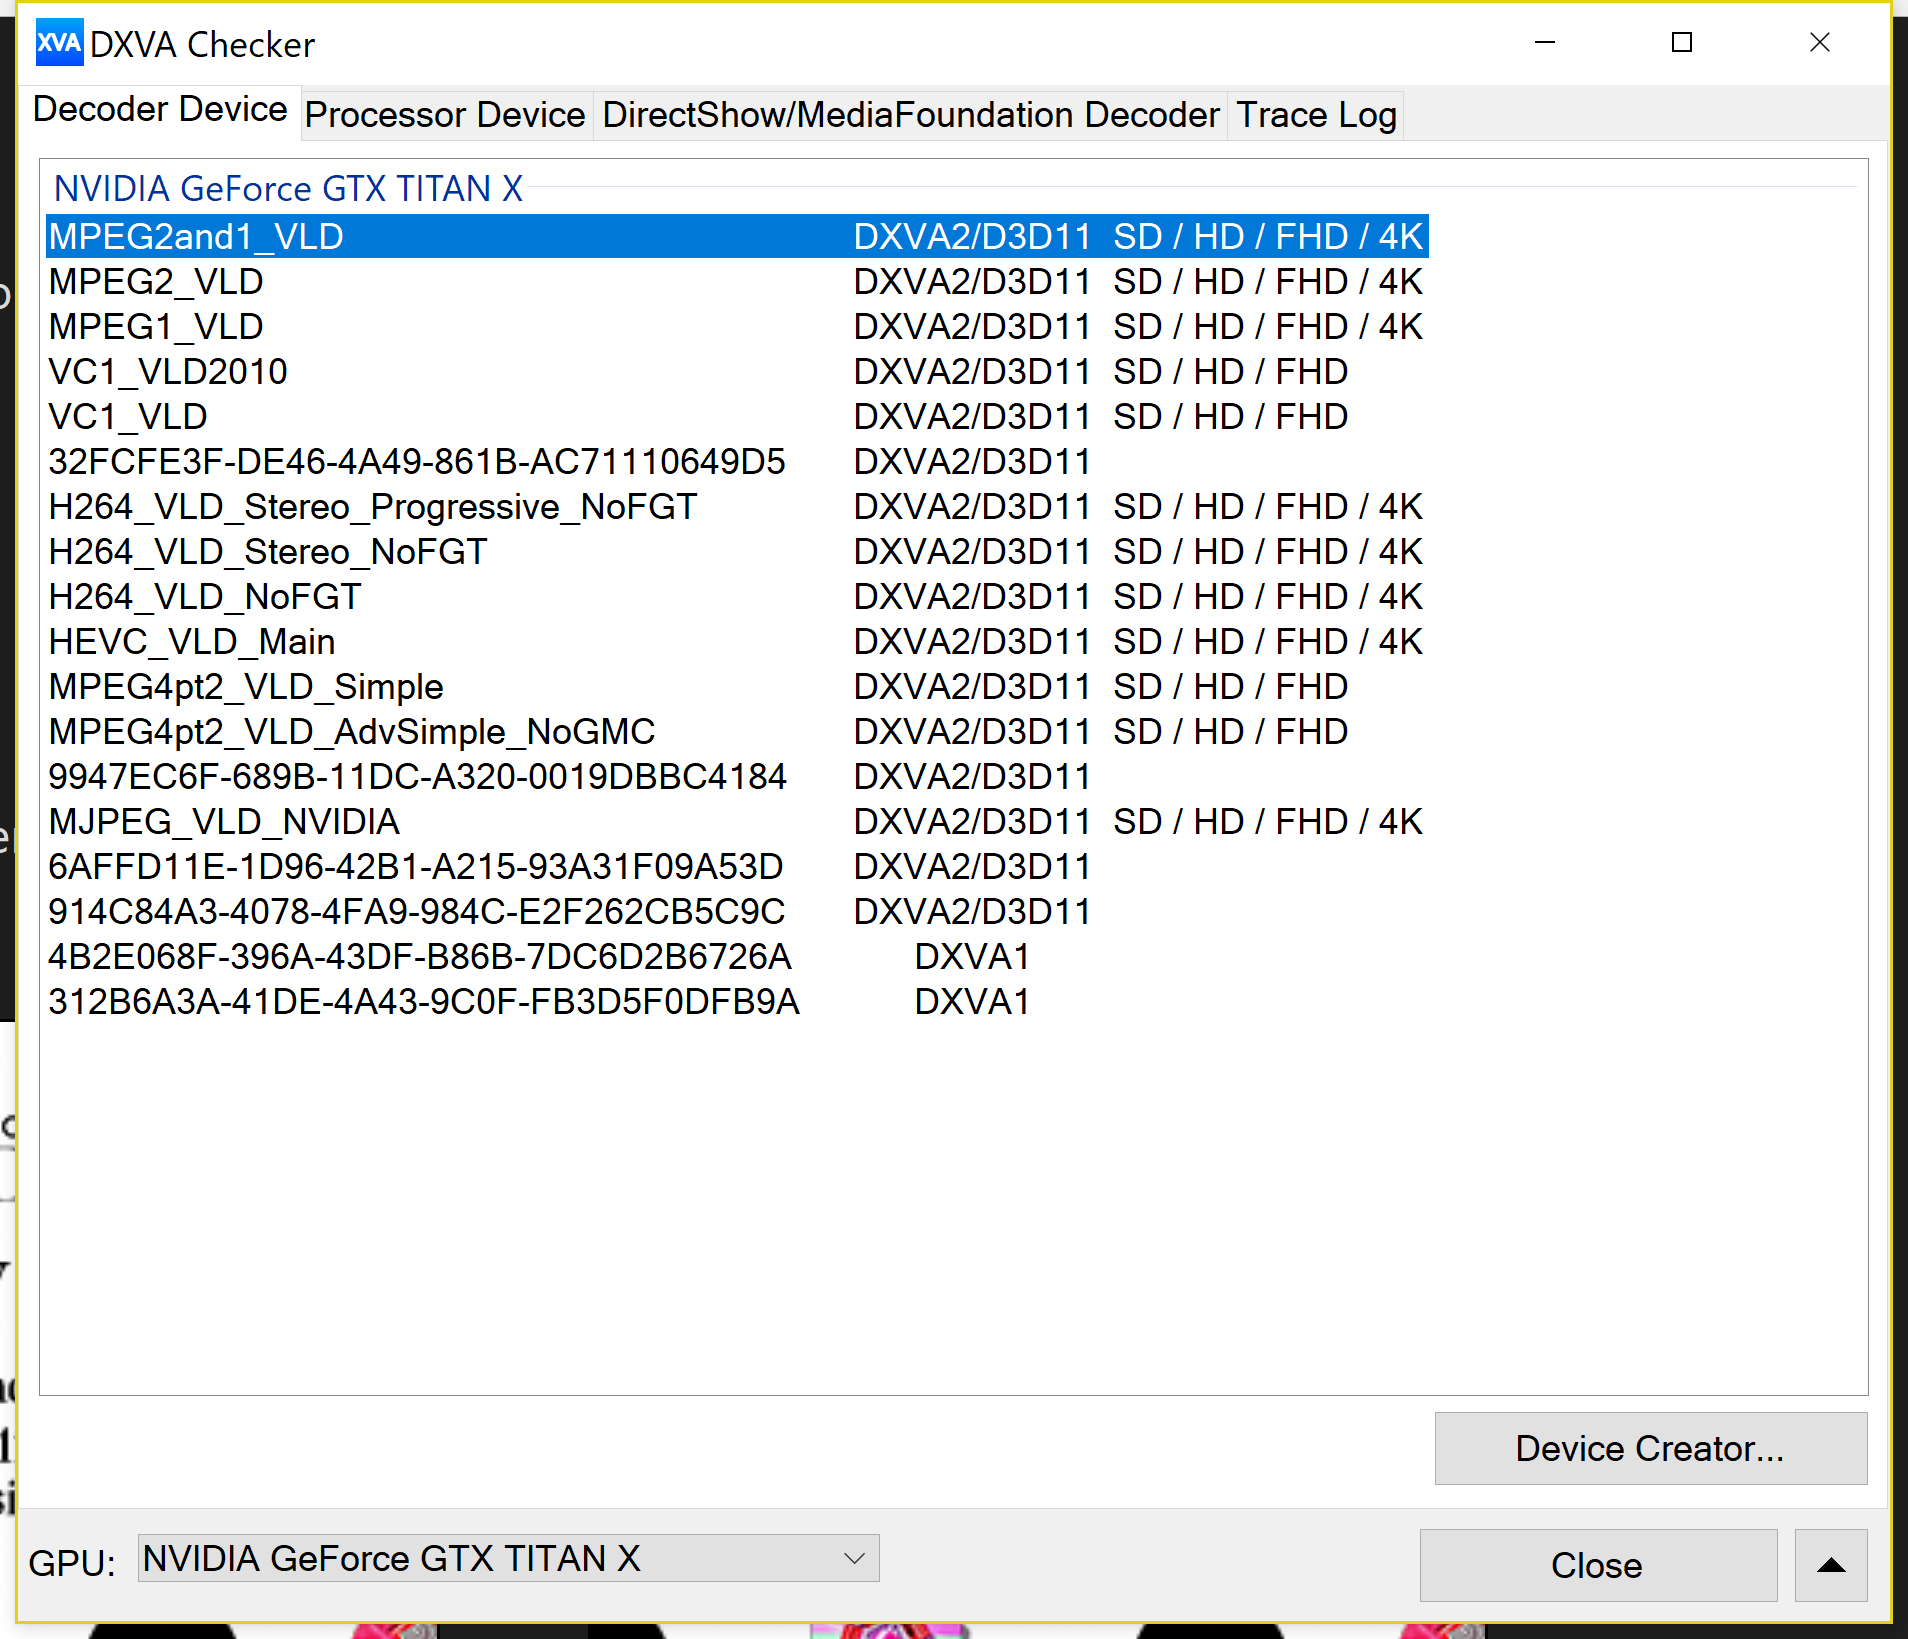Select the MPEG2_VLD decoder row
1908x1639 pixels.
click(737, 282)
